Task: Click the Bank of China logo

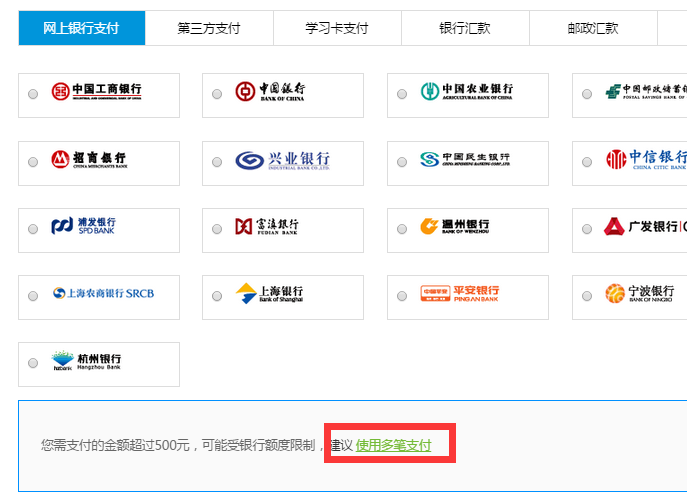Action: pos(270,92)
